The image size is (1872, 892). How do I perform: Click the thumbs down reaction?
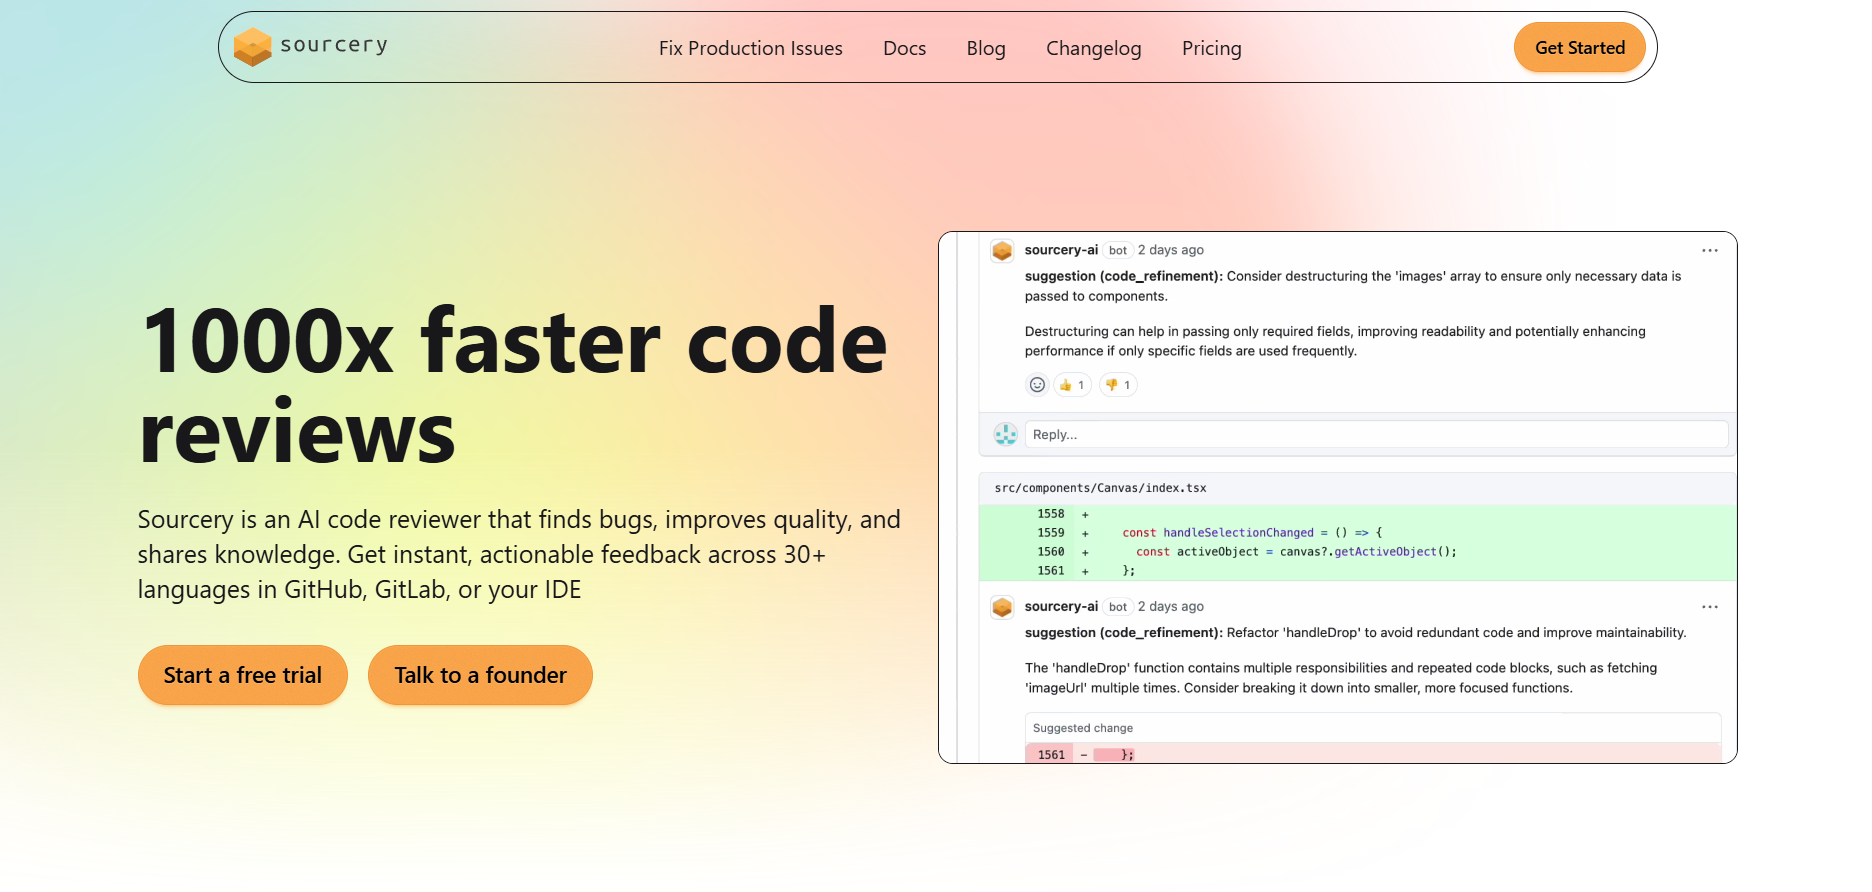click(x=1118, y=385)
